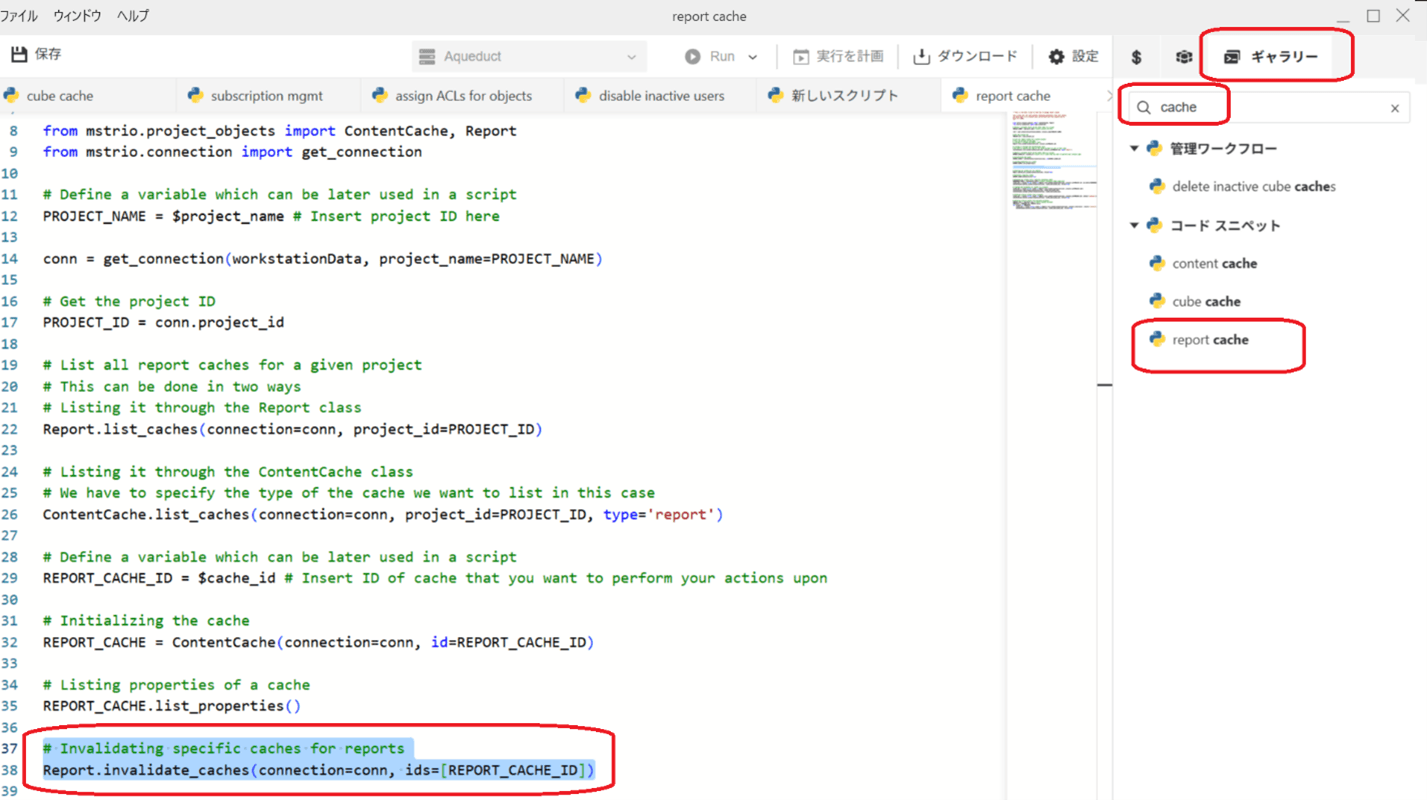Download the script via ダウンロード button

tap(965, 57)
